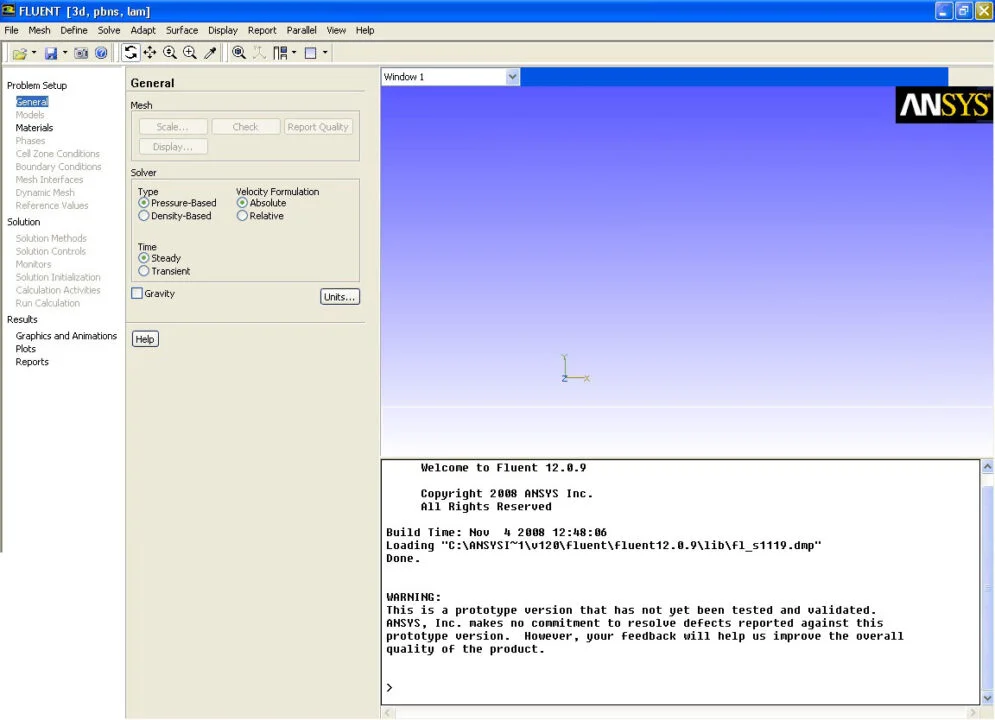Open the Parallel menu

(301, 30)
